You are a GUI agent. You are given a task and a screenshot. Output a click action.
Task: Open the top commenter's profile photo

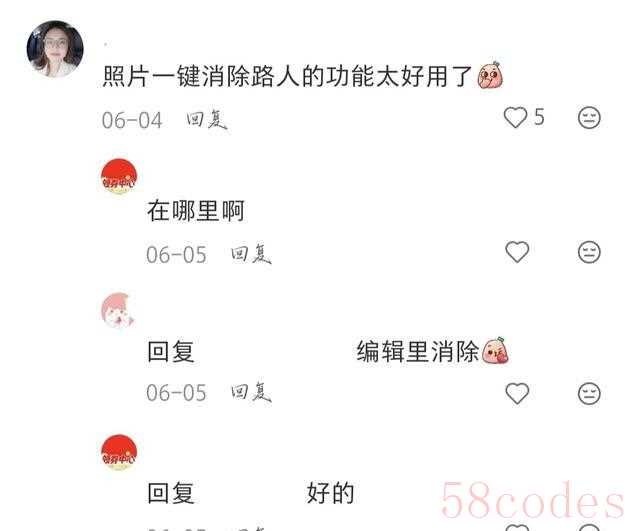coord(55,49)
